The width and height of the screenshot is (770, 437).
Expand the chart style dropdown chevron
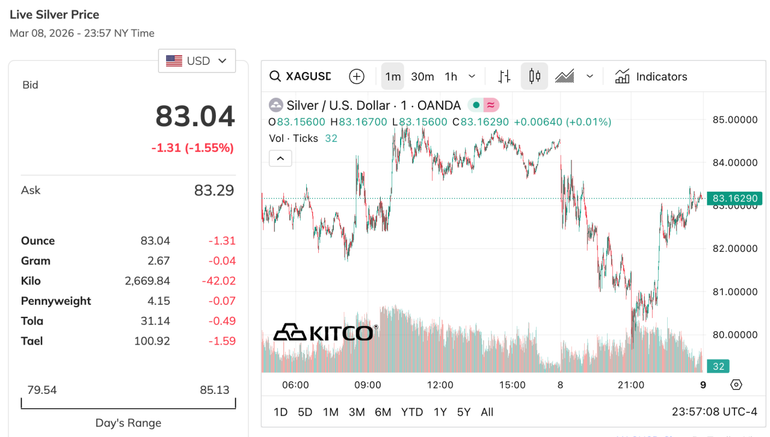pyautogui.click(x=590, y=76)
